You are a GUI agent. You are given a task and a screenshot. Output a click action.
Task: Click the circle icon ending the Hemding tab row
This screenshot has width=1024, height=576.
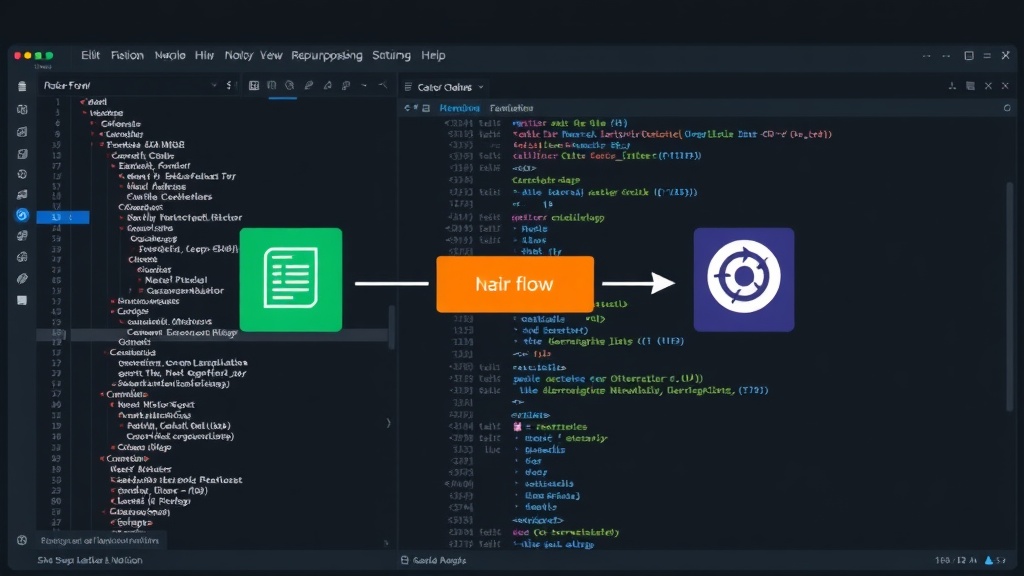click(1007, 108)
